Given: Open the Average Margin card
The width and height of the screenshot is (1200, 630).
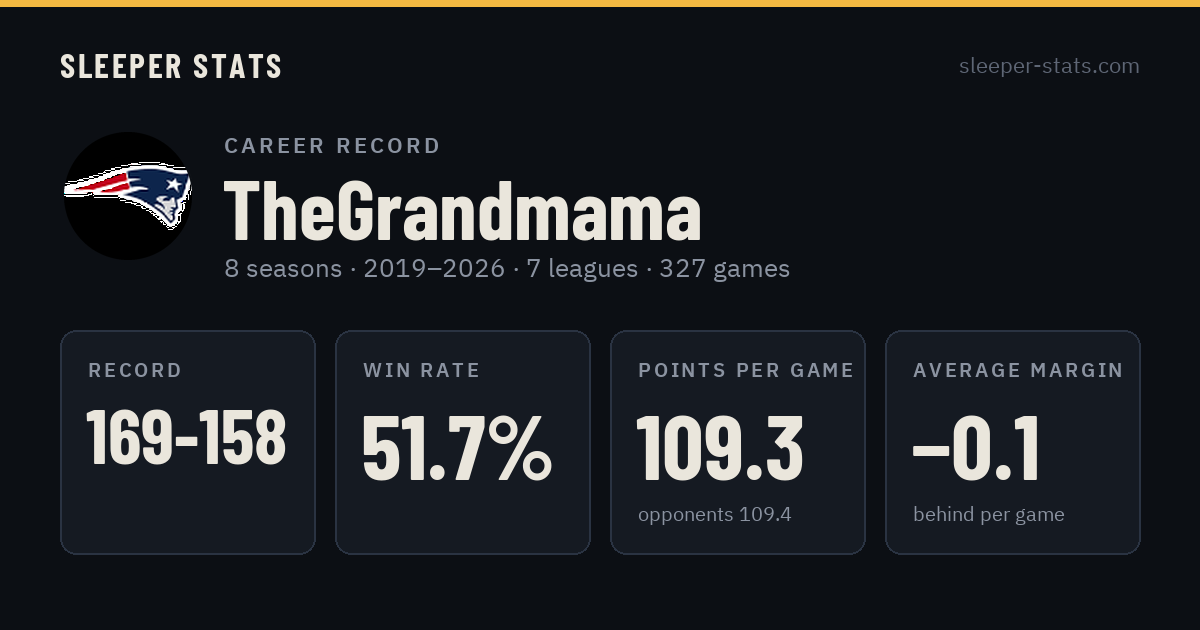Looking at the screenshot, I should tap(1013, 442).
